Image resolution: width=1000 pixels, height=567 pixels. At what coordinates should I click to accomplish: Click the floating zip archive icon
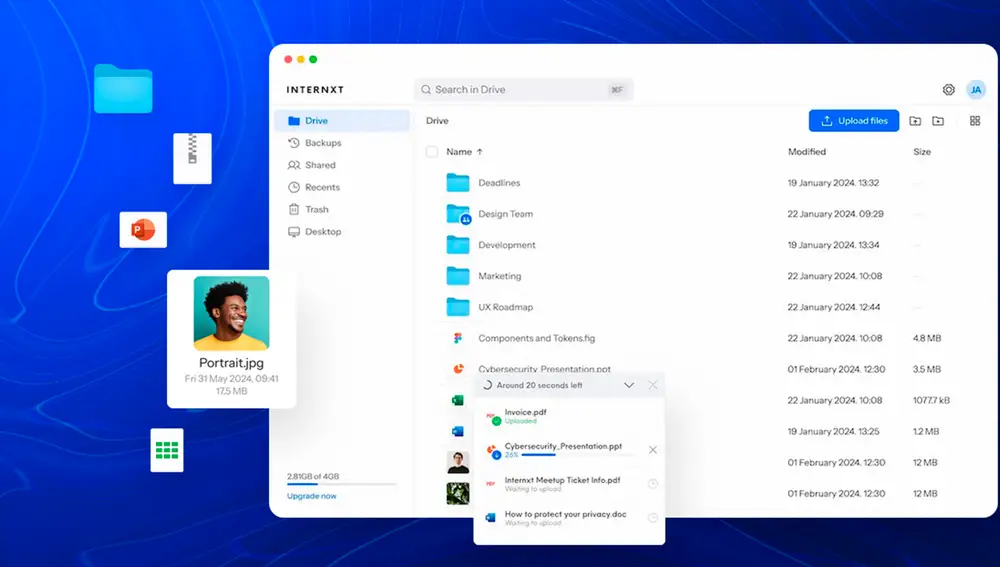(193, 159)
